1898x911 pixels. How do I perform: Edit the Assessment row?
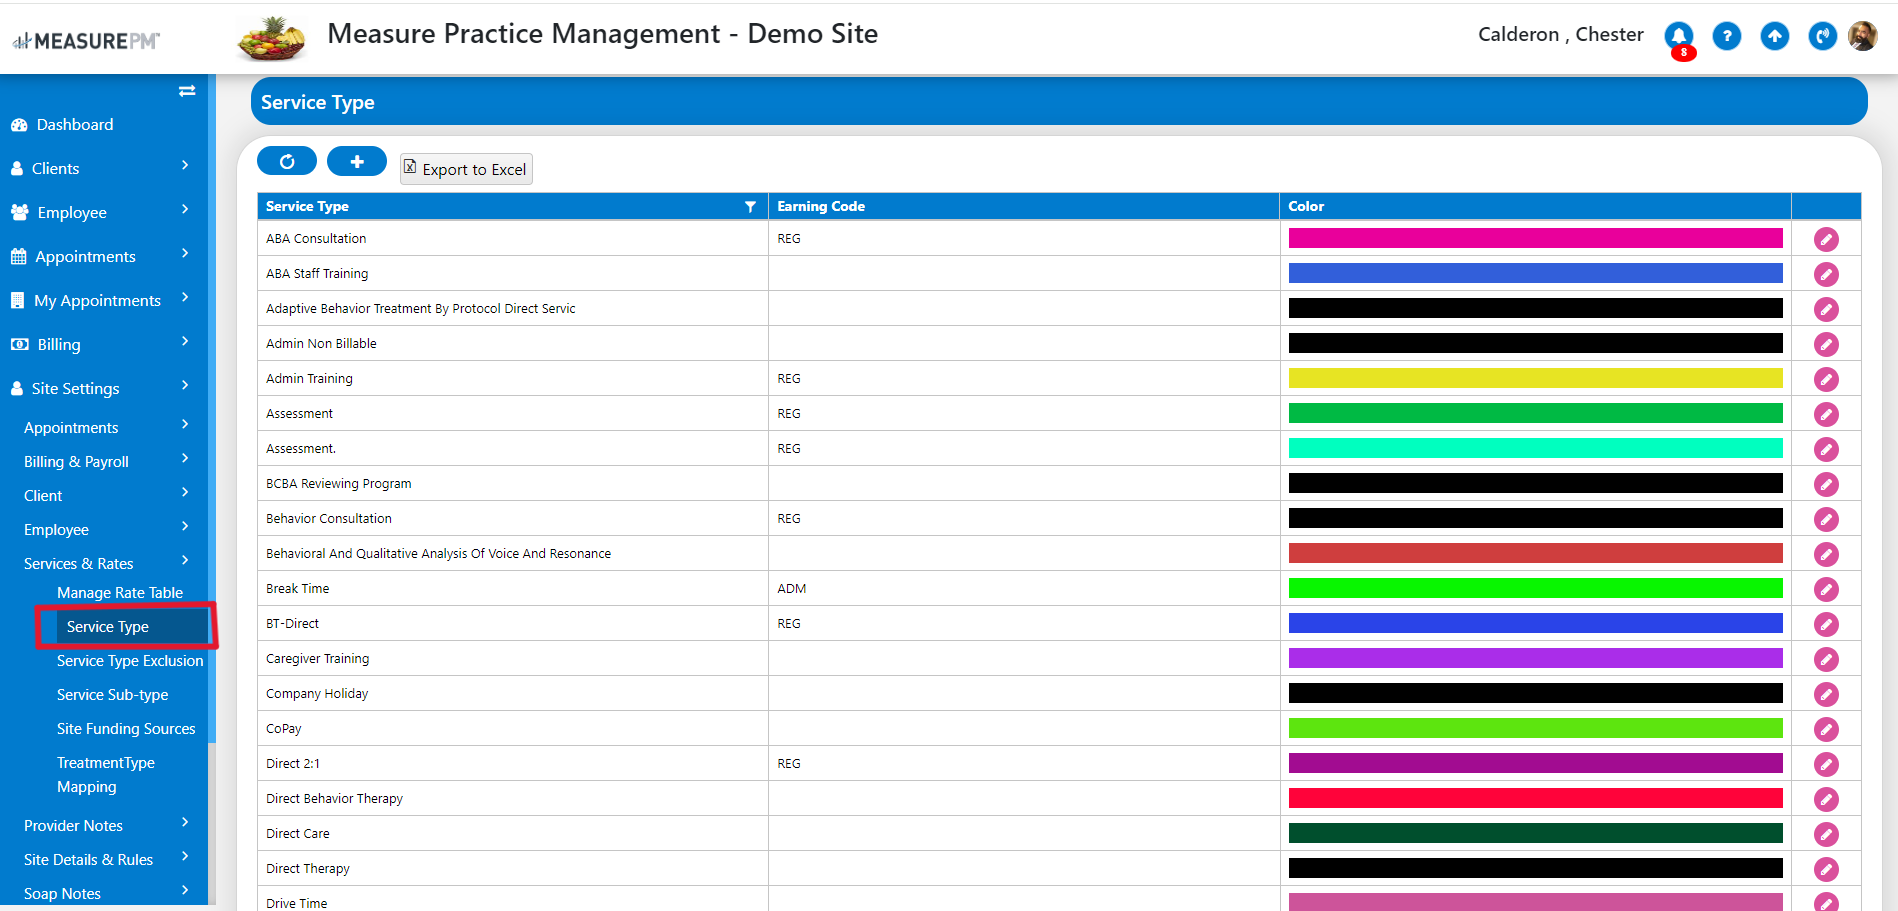[1826, 414]
